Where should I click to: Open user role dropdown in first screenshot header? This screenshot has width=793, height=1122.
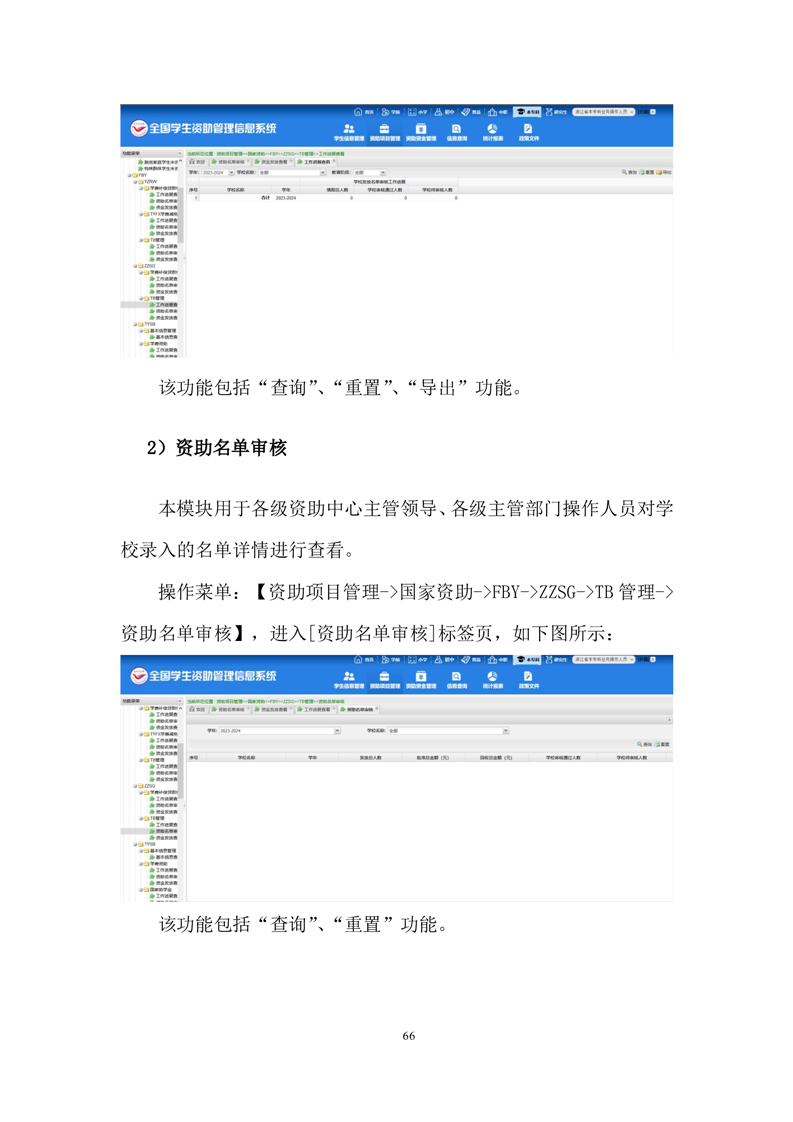603,112
